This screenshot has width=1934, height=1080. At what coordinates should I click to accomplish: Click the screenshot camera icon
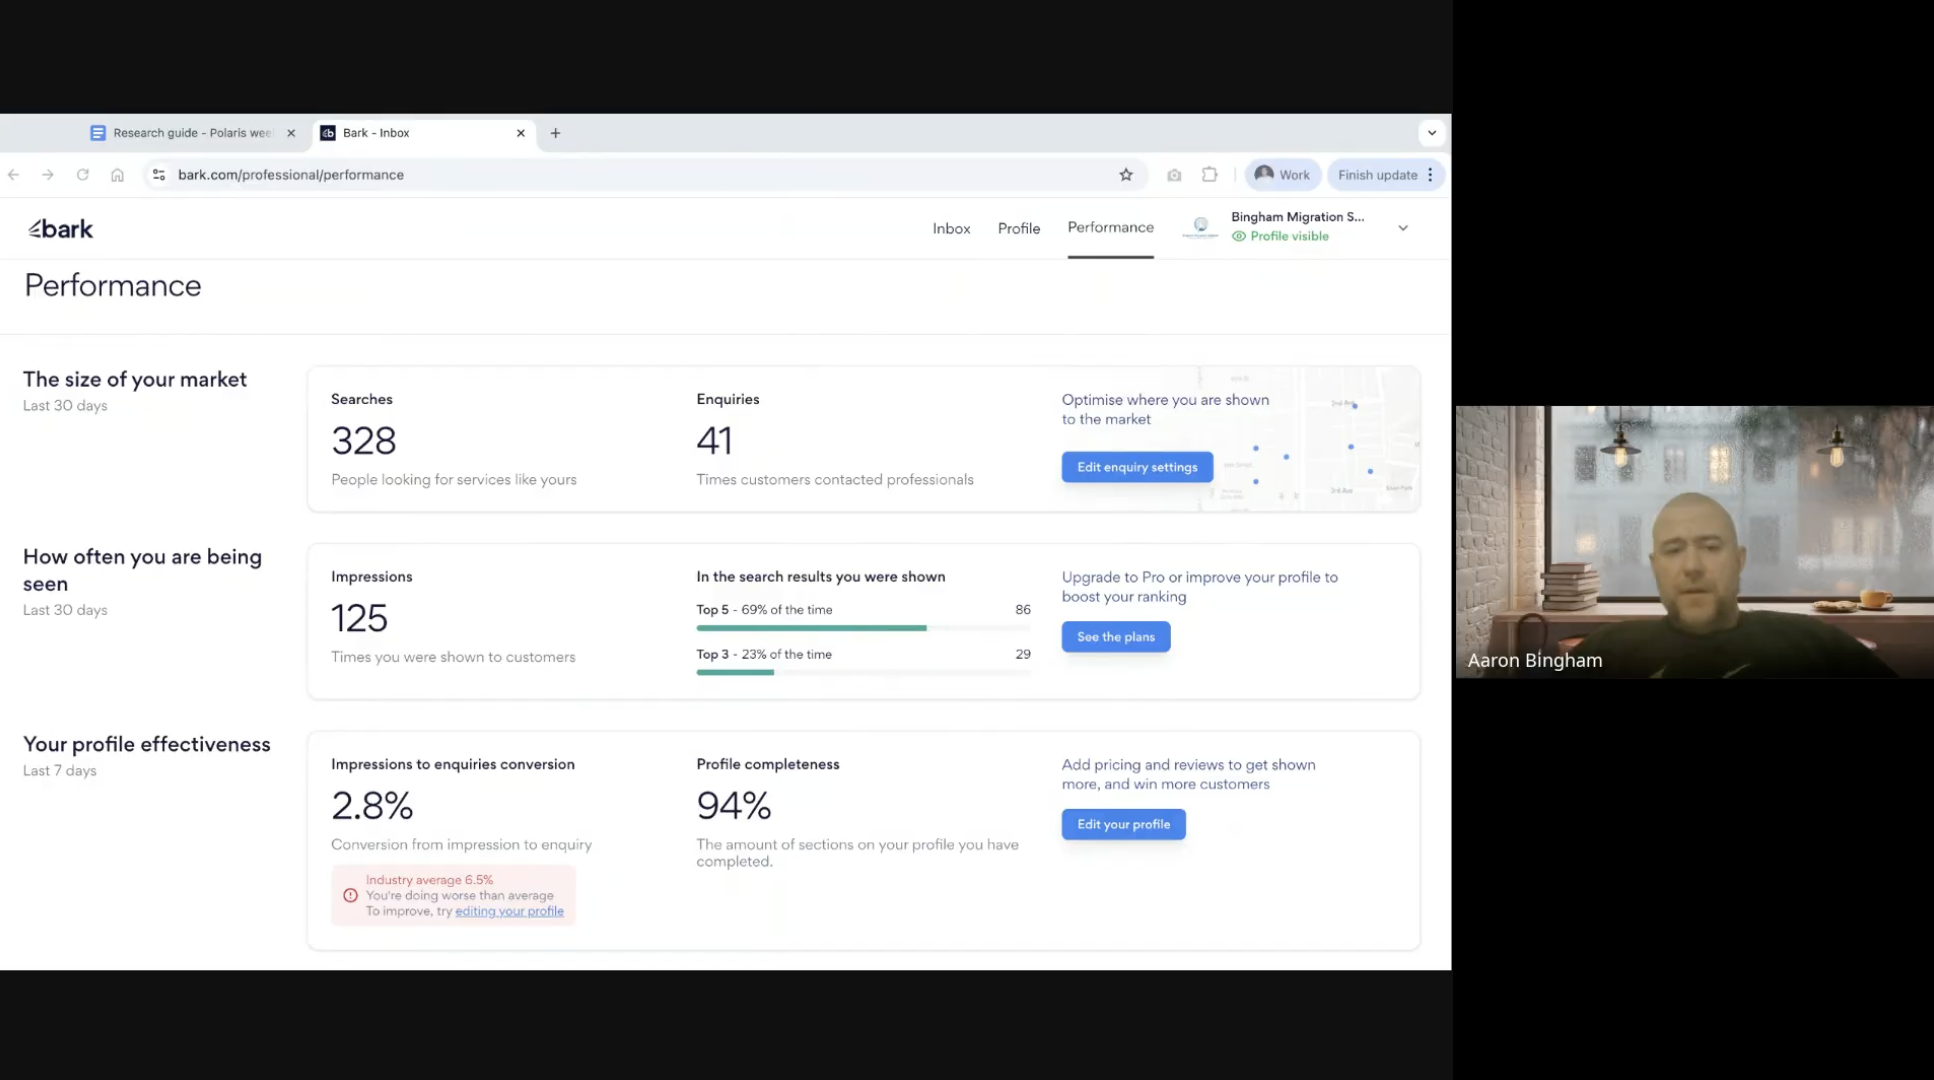tap(1174, 175)
